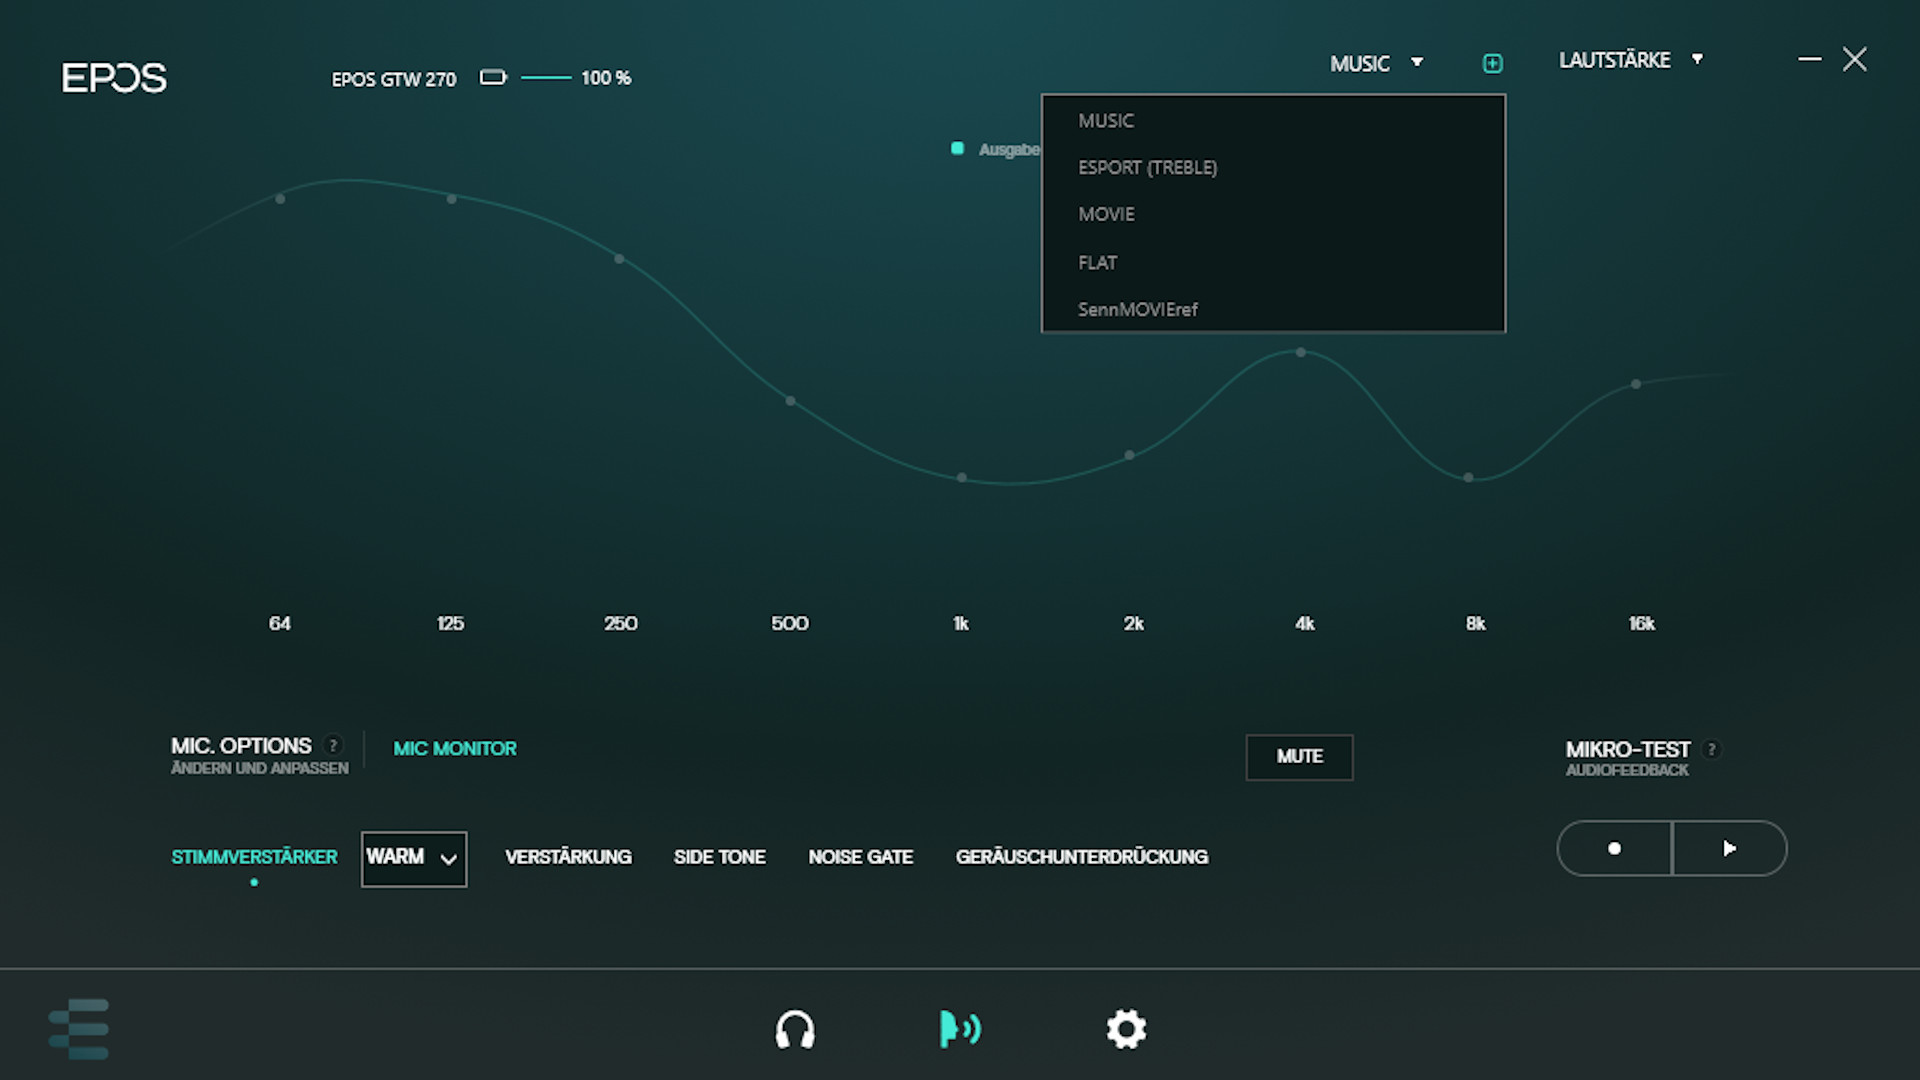Toggle the MIC MONITOR option
1920x1080 pixels.
coord(455,749)
